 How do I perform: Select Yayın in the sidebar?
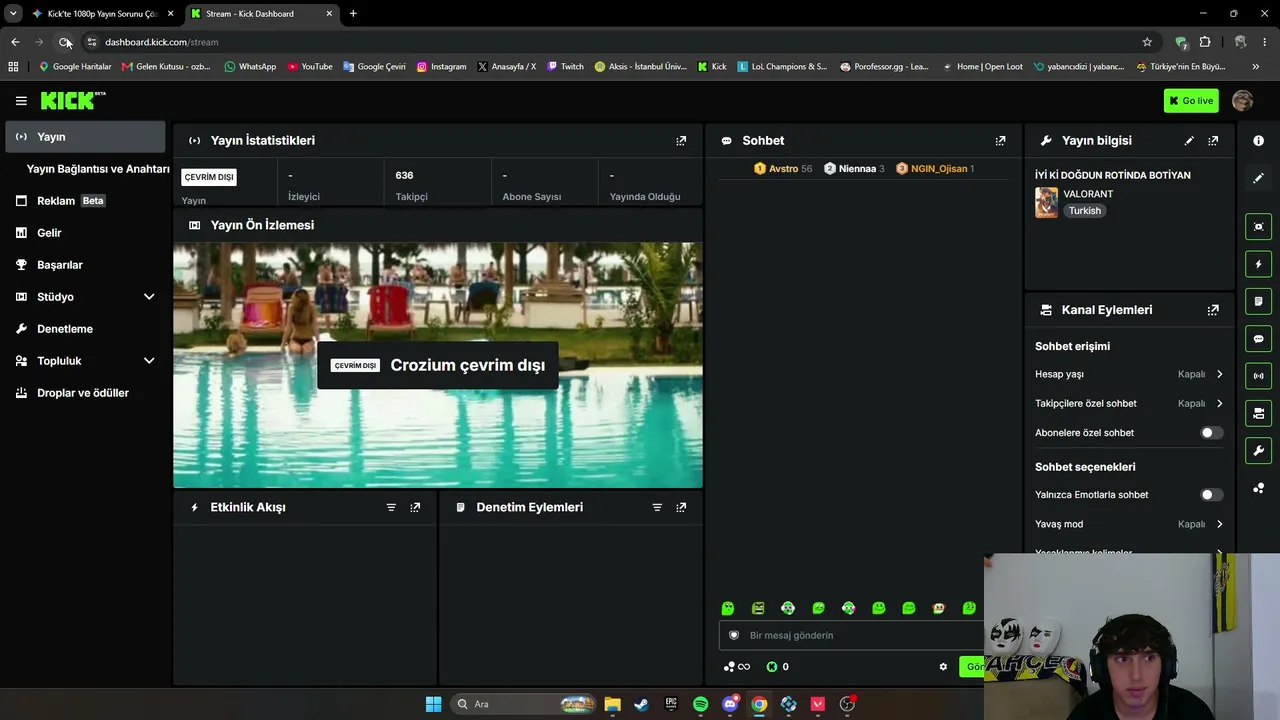(85, 137)
